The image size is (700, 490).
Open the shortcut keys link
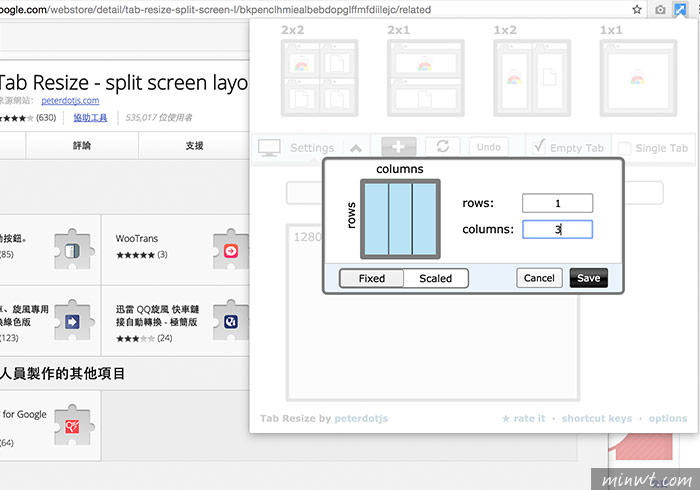597,418
